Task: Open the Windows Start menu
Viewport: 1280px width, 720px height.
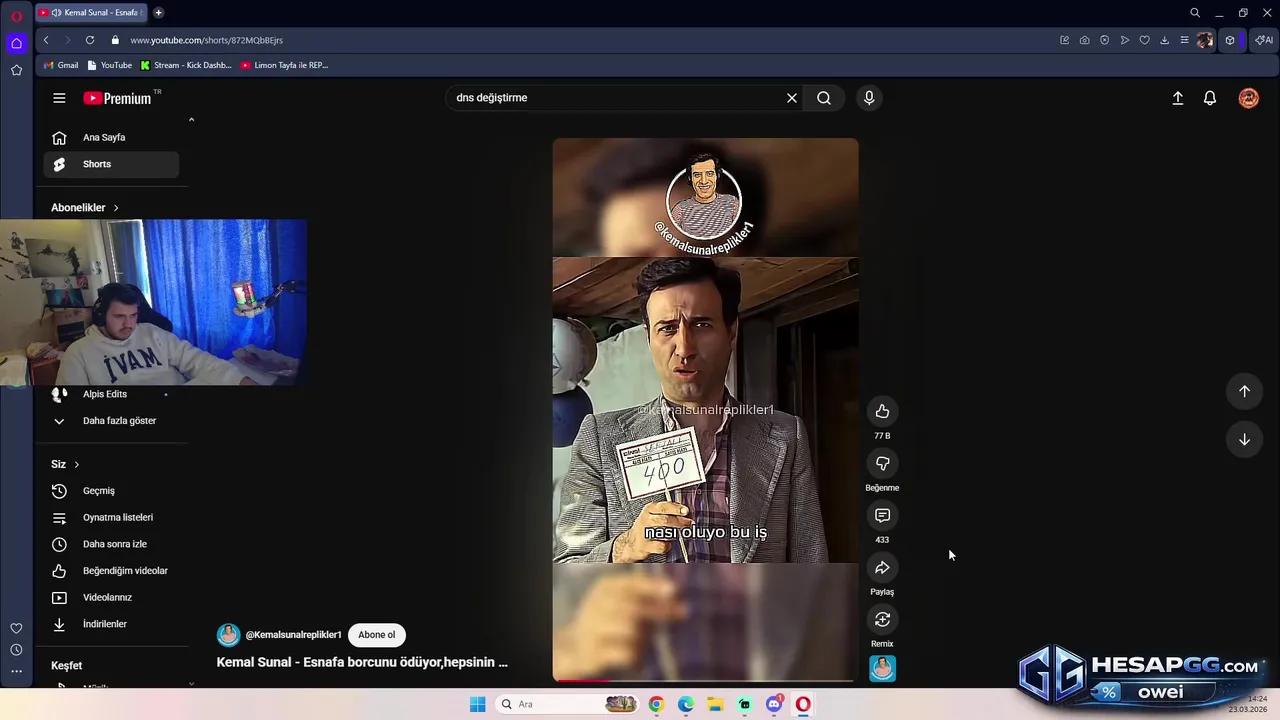Action: pyautogui.click(x=477, y=704)
